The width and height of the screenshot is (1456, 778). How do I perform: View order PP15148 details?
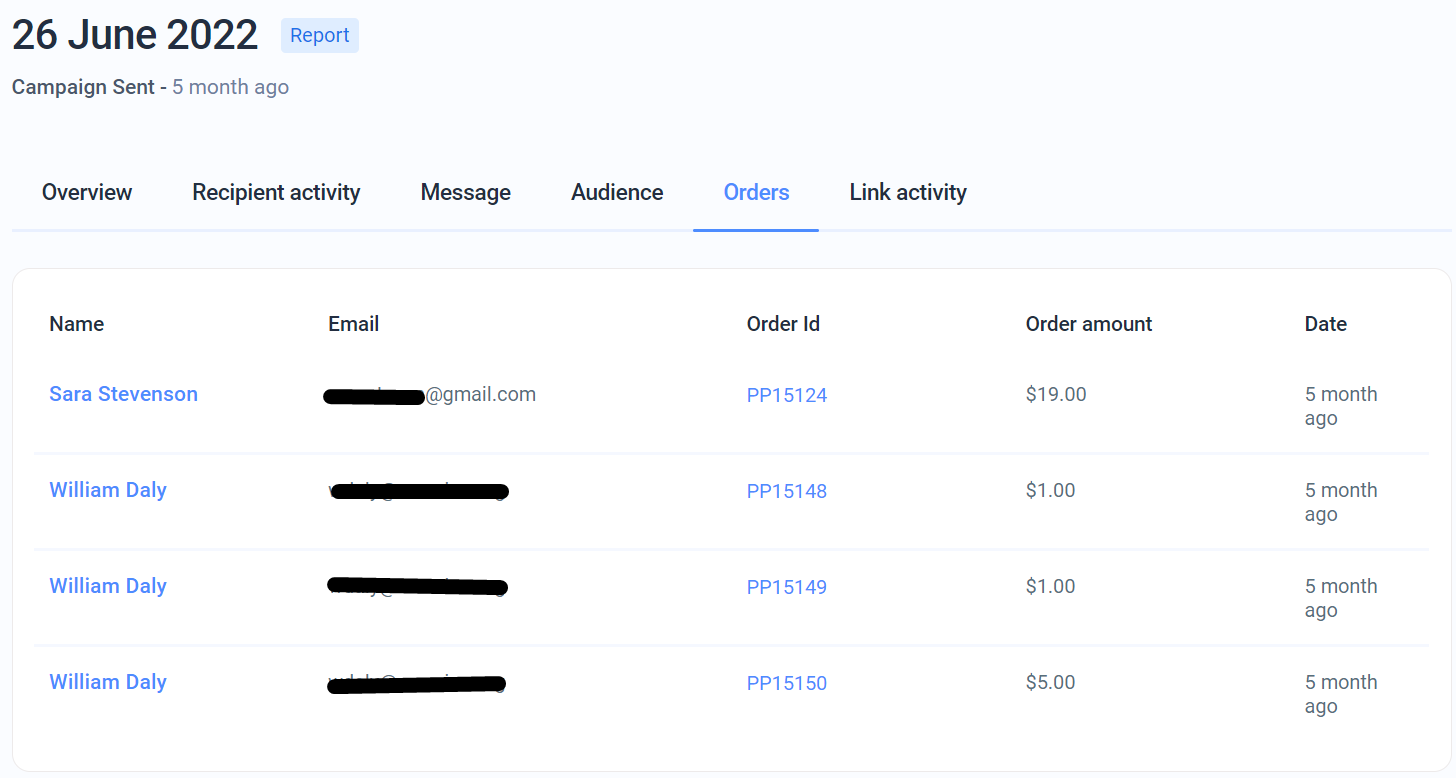[787, 491]
